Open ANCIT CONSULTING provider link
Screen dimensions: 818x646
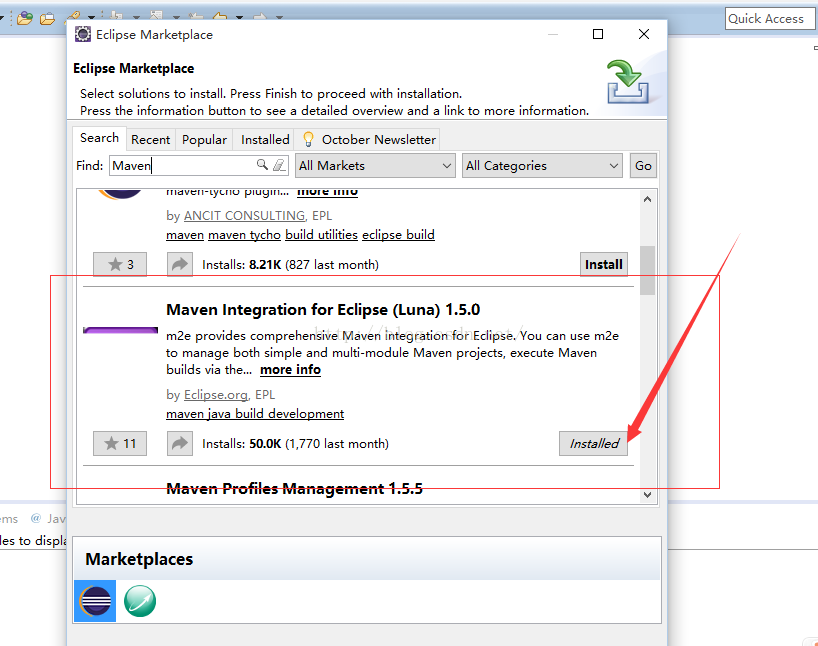coord(244,216)
